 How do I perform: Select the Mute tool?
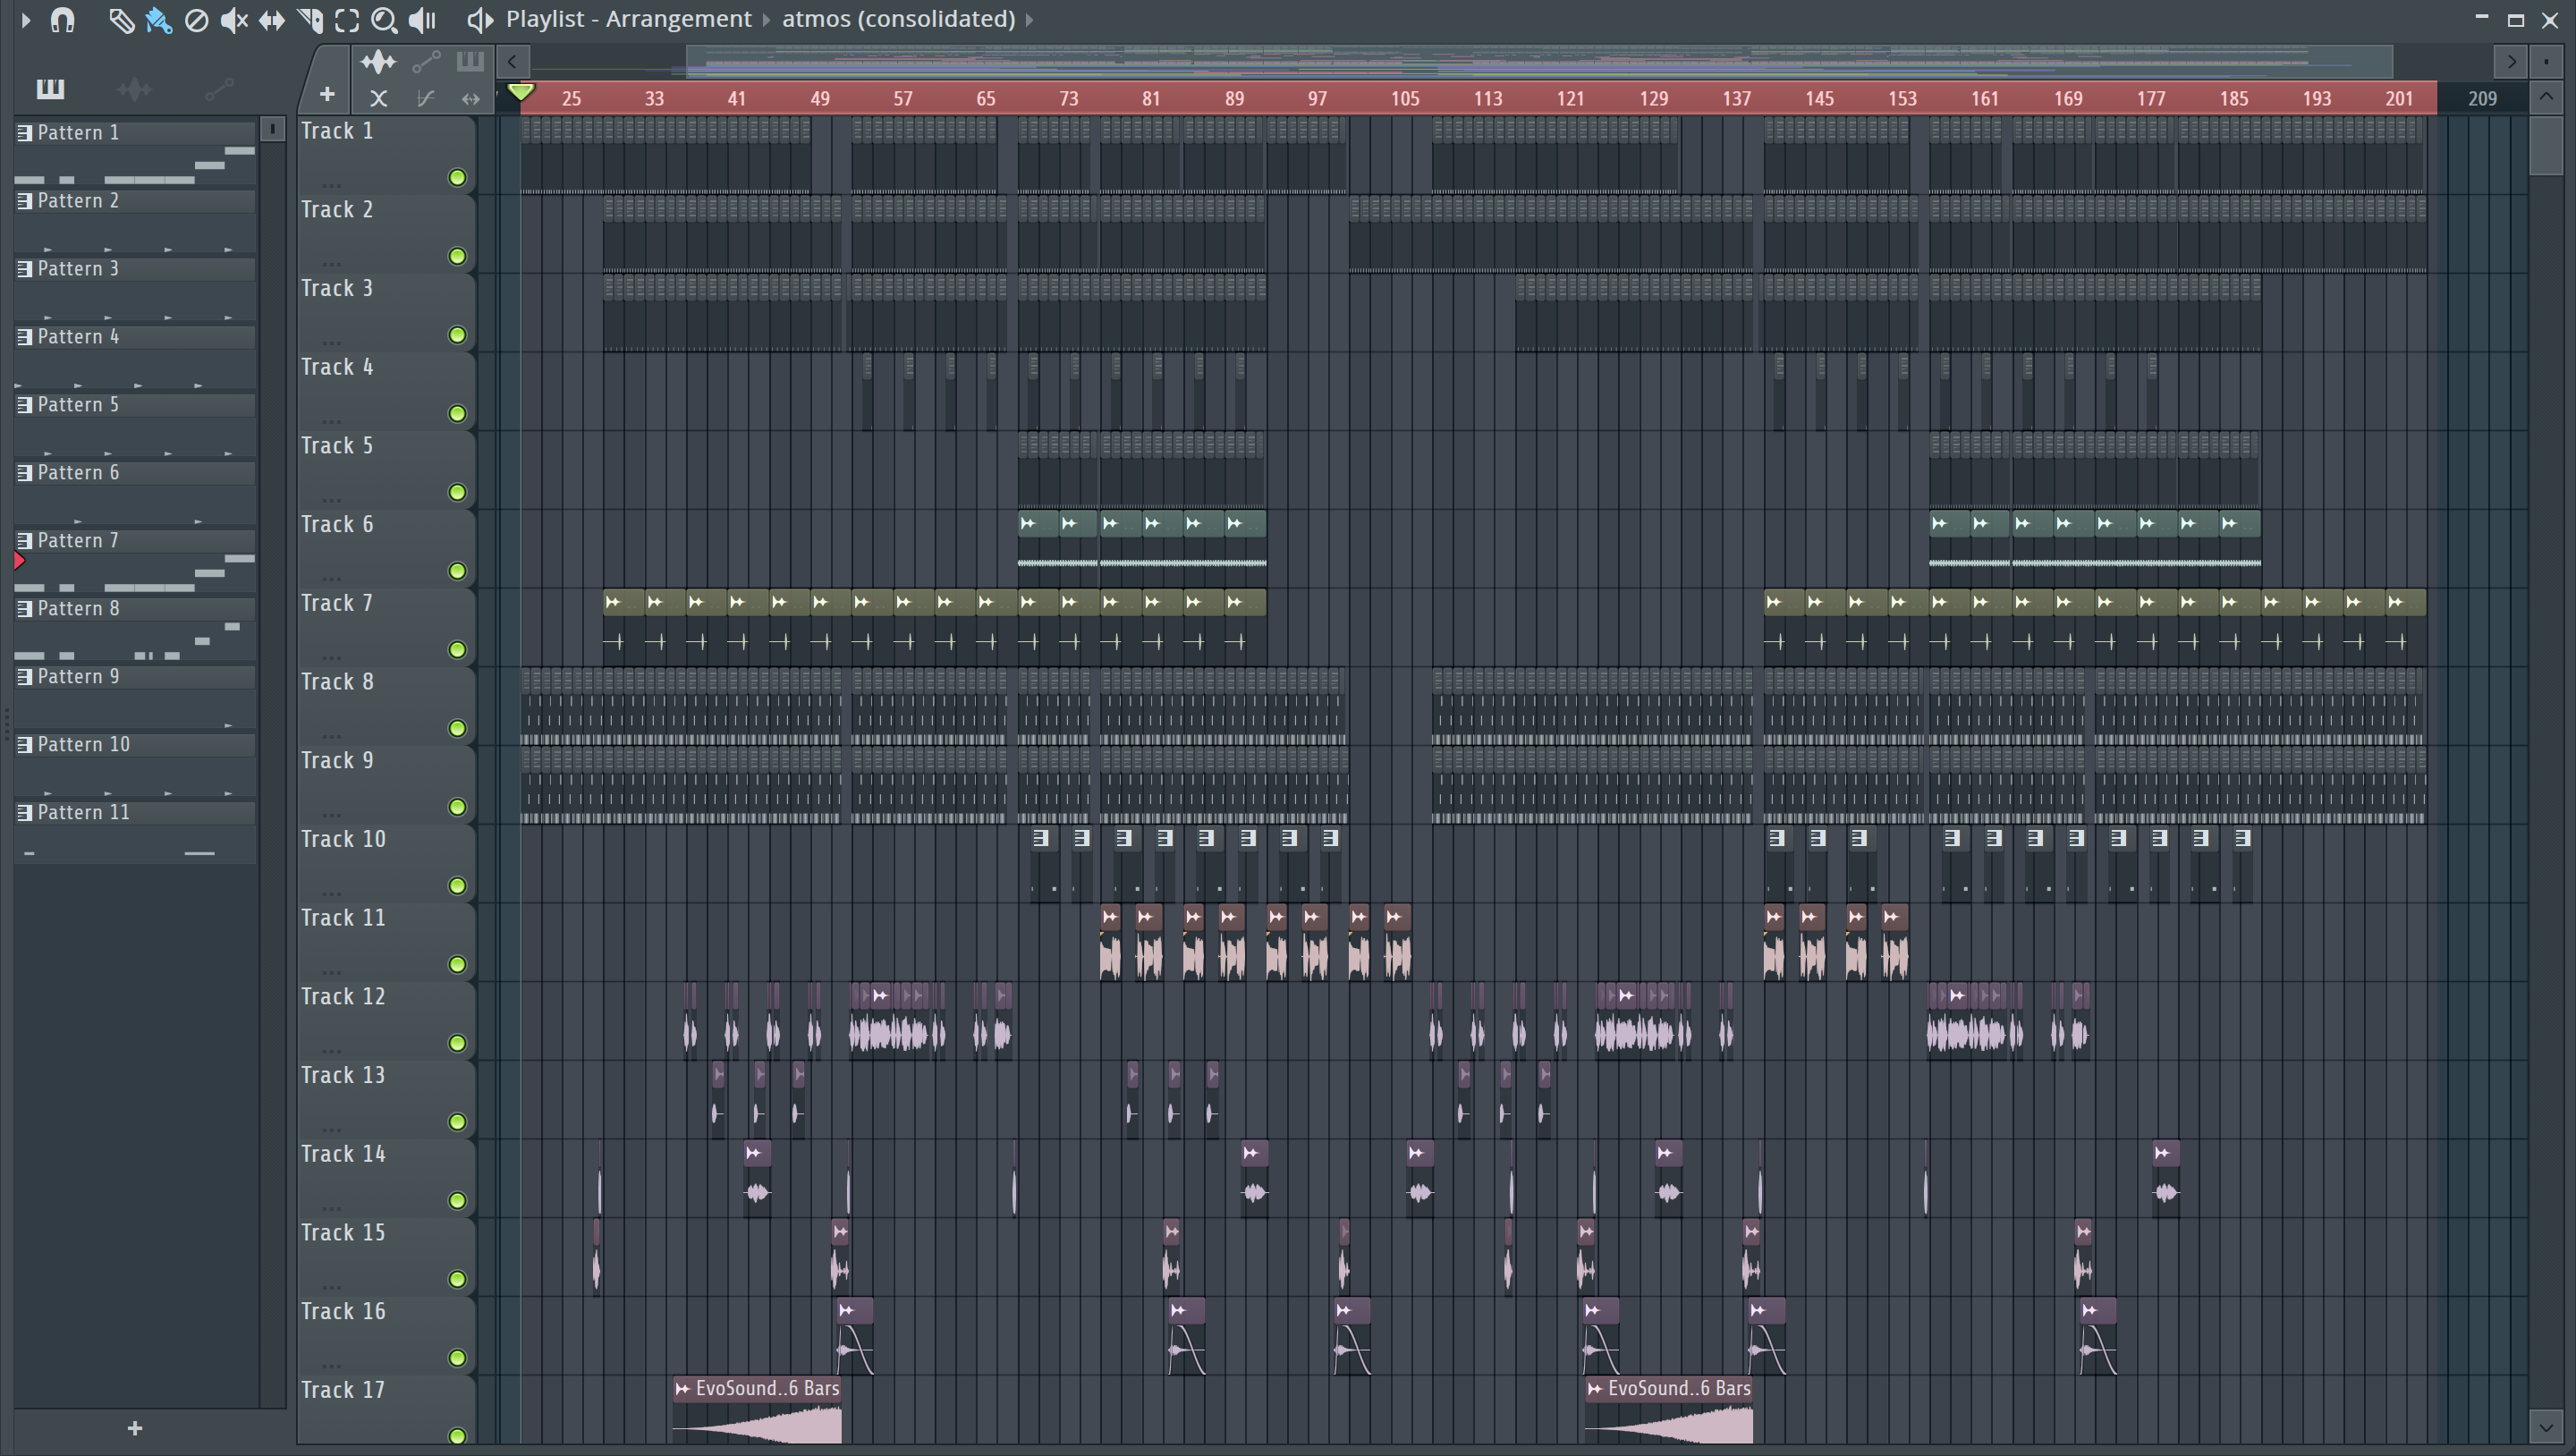[x=234, y=20]
